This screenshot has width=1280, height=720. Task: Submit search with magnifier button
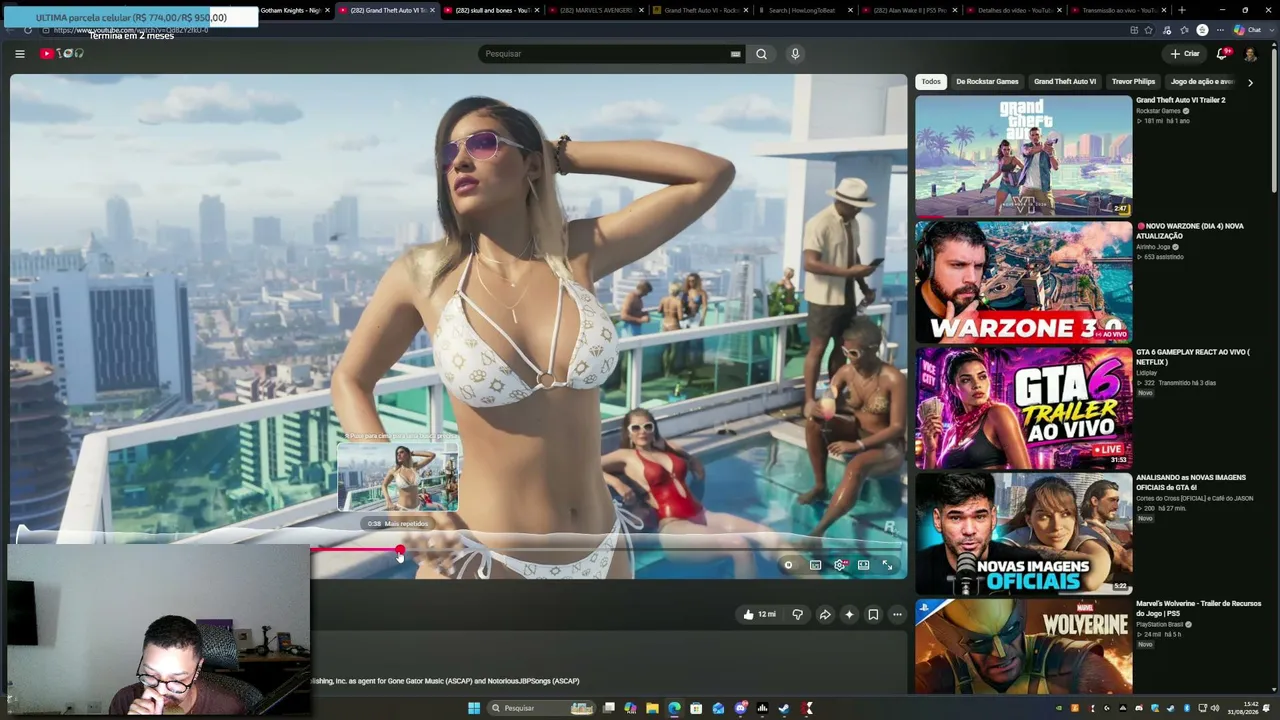[761, 54]
